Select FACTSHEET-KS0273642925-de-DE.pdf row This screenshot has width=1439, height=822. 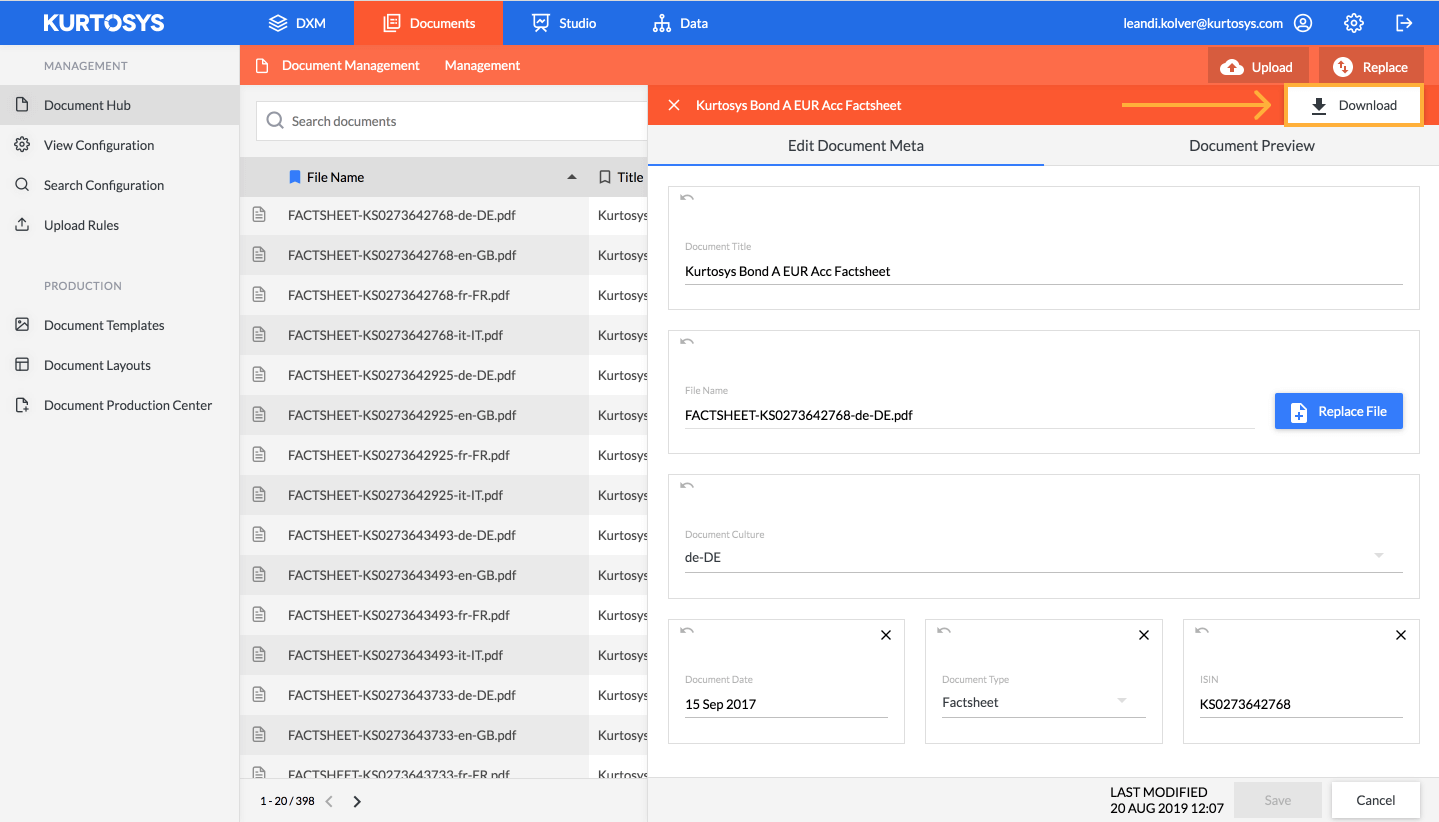444,375
